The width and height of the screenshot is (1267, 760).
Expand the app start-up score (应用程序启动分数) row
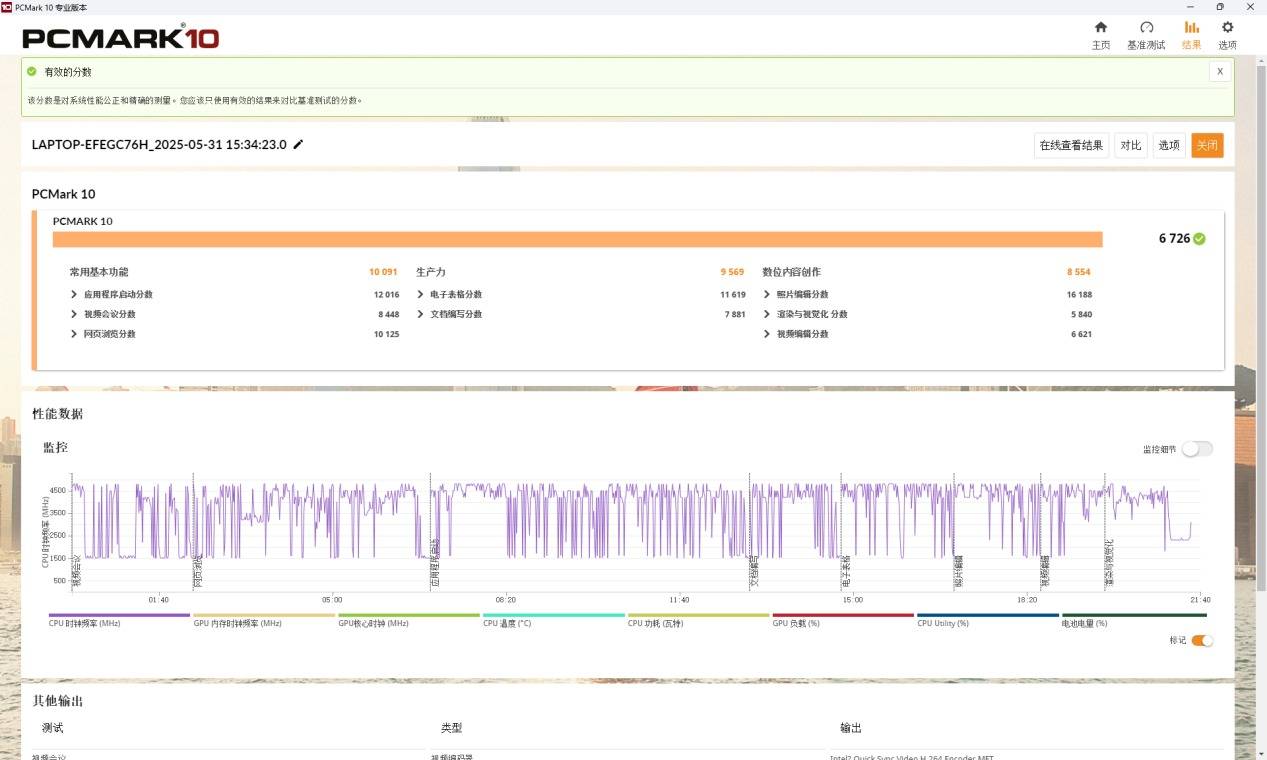(x=75, y=295)
